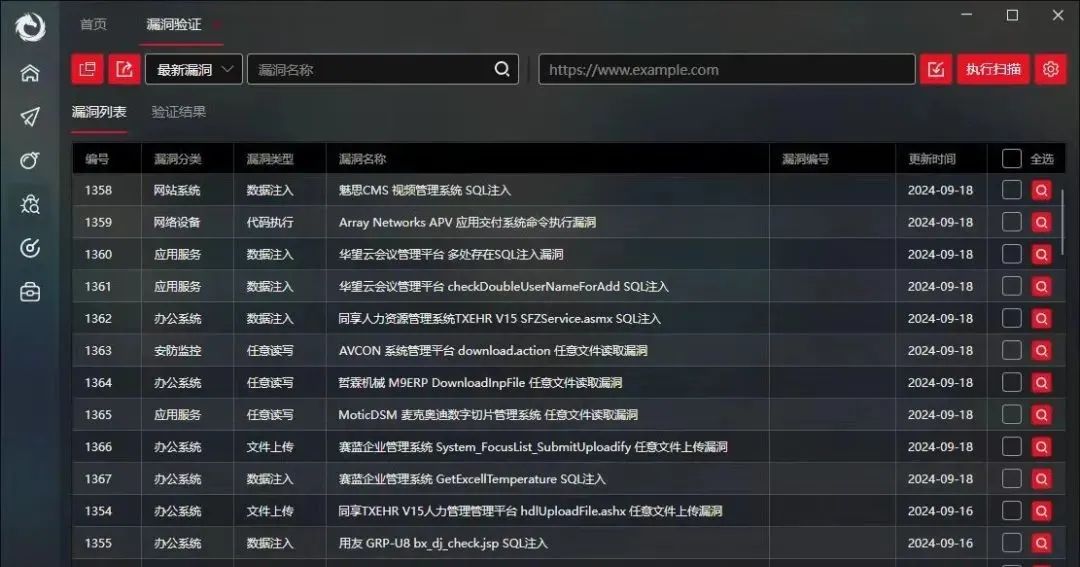The height and width of the screenshot is (567, 1080).
Task: Click the red copy-windows toolbar button
Action: [x=87, y=70]
